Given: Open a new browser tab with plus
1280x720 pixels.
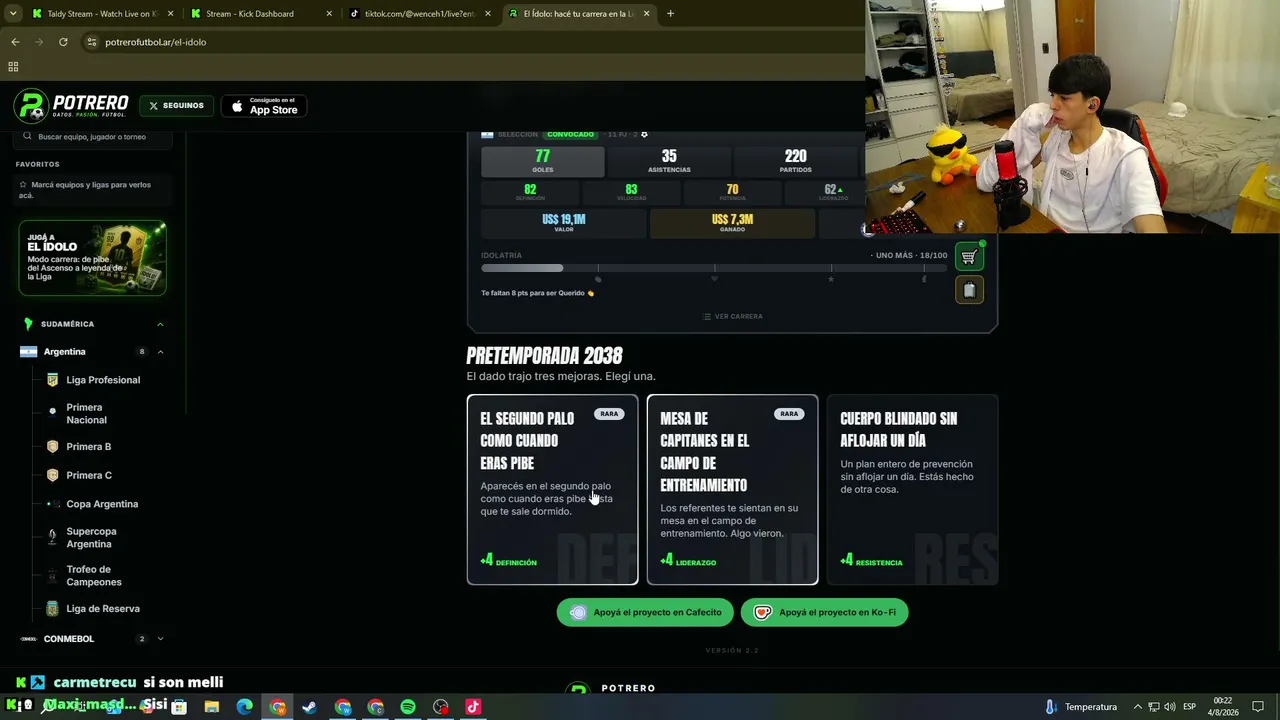Looking at the screenshot, I should click(x=670, y=14).
